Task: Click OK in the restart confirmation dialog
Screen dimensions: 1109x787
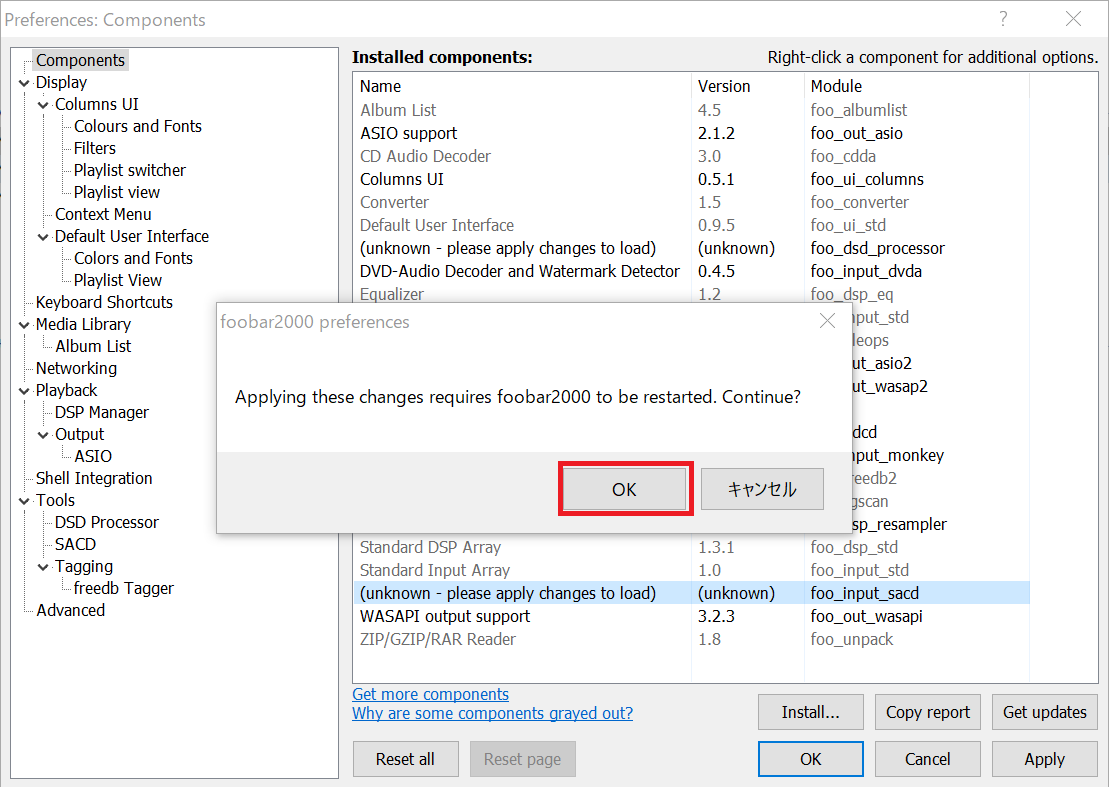Action: tap(624, 489)
